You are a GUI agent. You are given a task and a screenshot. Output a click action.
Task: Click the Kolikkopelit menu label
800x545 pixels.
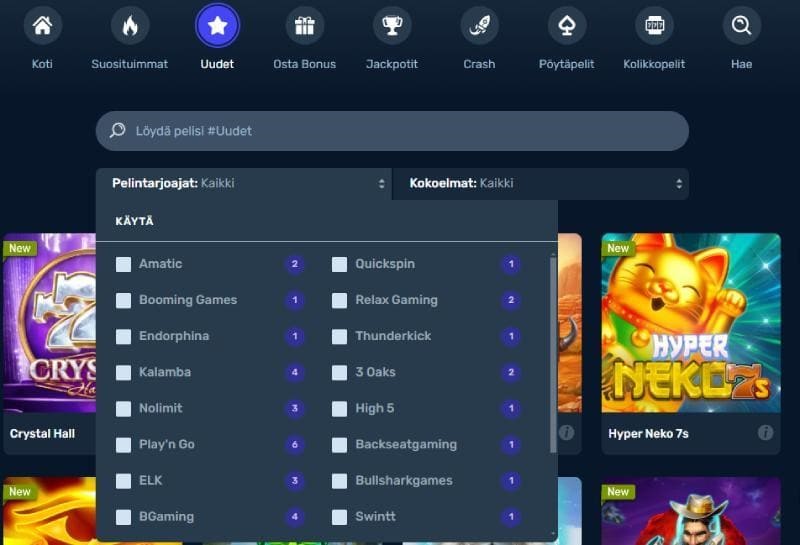(x=654, y=64)
